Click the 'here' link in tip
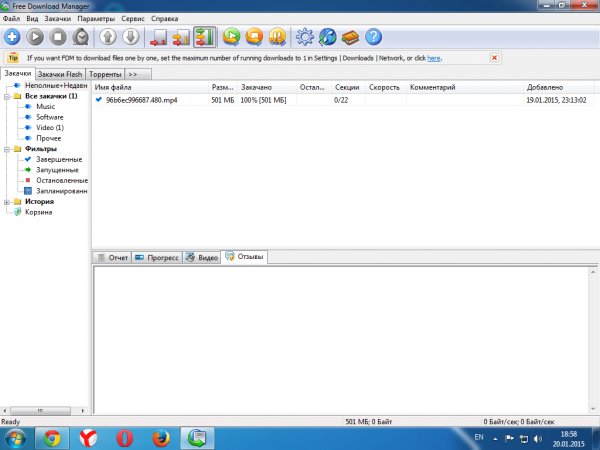This screenshot has width=600, height=450. point(434,58)
